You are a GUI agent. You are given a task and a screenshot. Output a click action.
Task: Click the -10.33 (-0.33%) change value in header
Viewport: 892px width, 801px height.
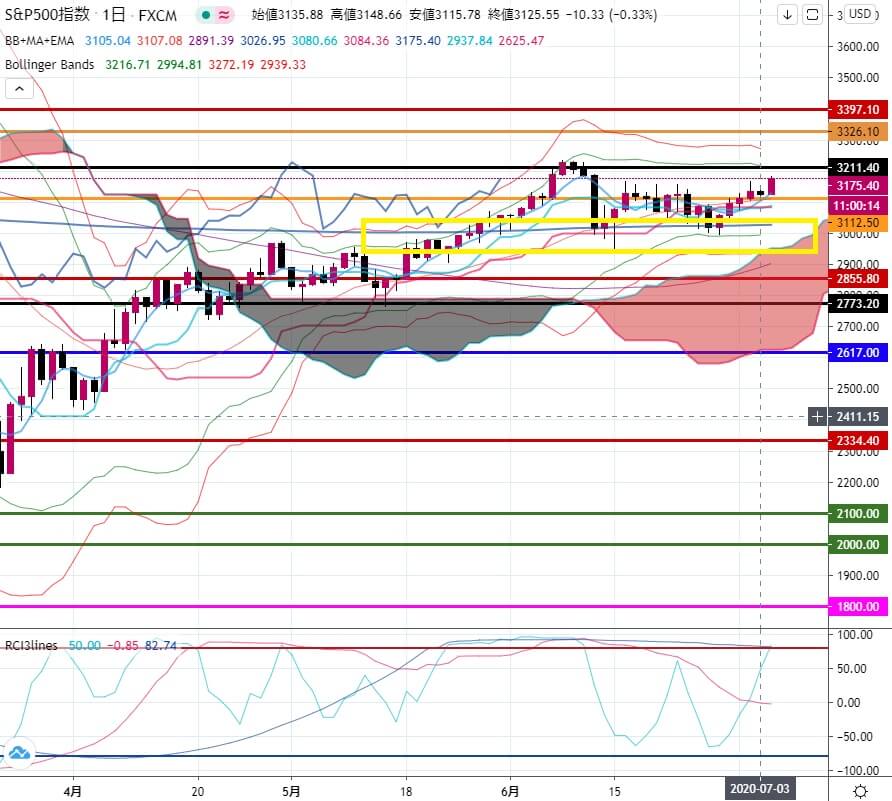612,15
